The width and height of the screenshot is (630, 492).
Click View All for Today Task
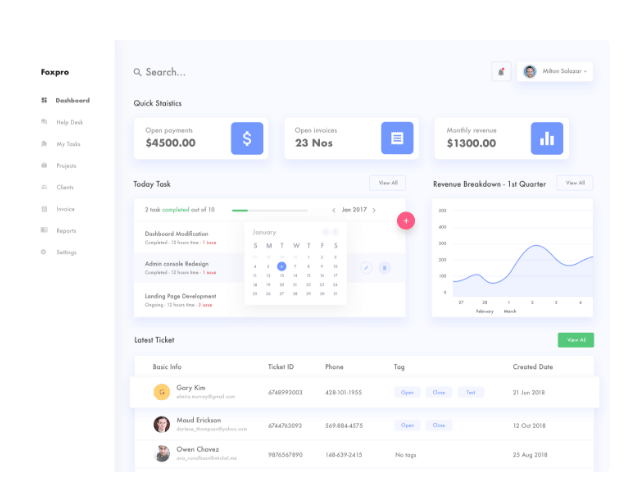click(387, 183)
